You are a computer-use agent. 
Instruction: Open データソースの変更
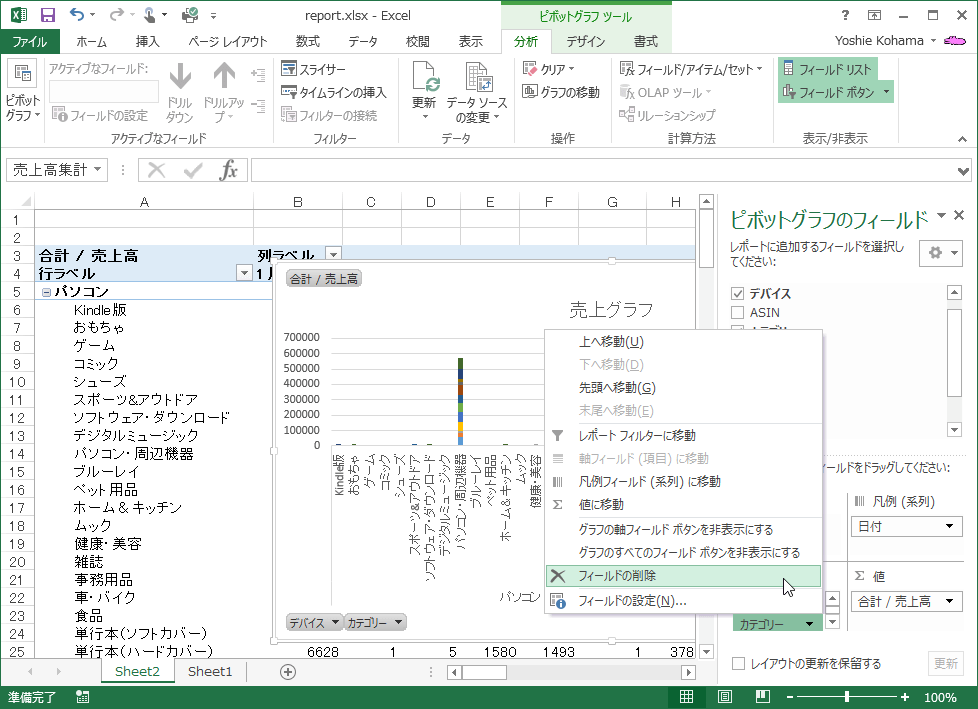click(477, 92)
